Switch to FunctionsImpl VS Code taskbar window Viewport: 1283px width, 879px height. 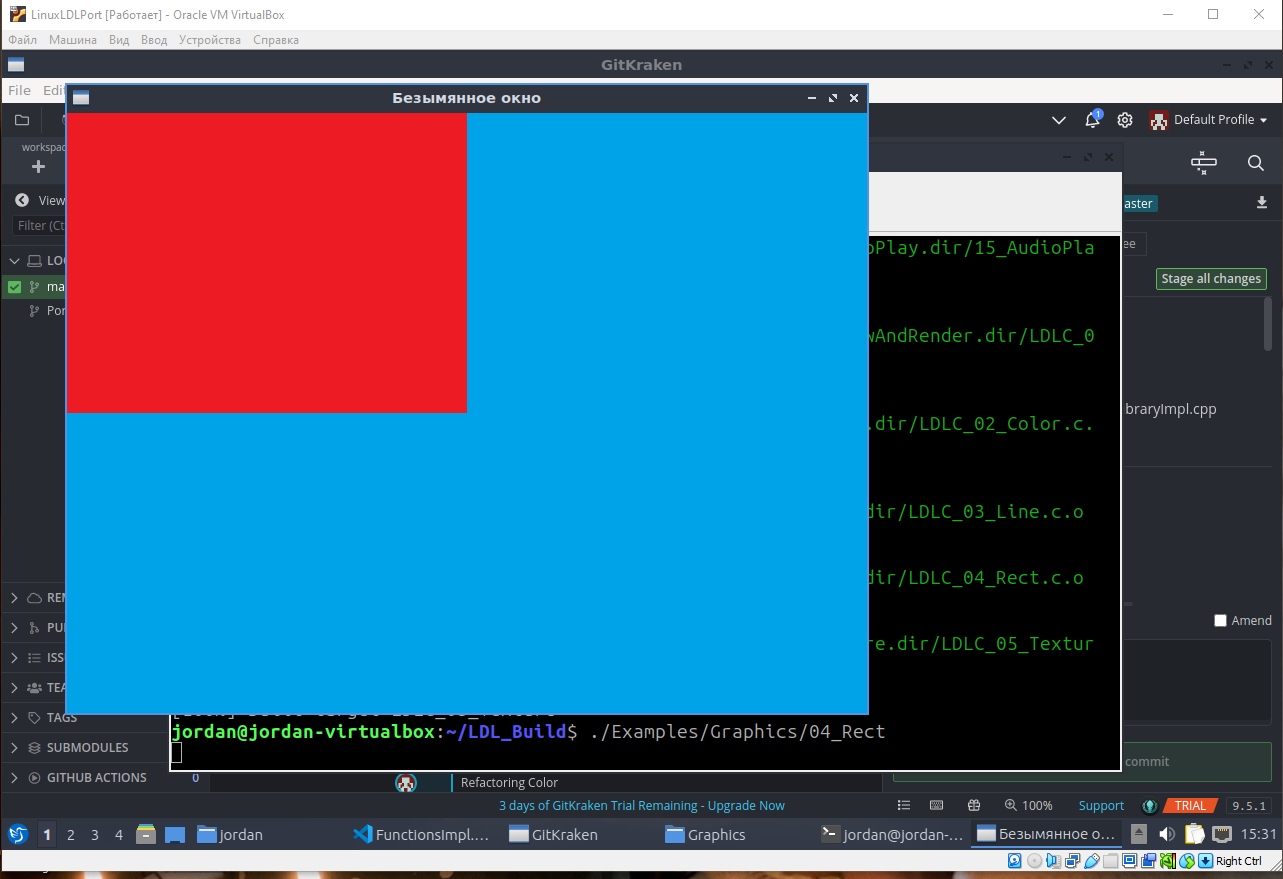coord(422,834)
